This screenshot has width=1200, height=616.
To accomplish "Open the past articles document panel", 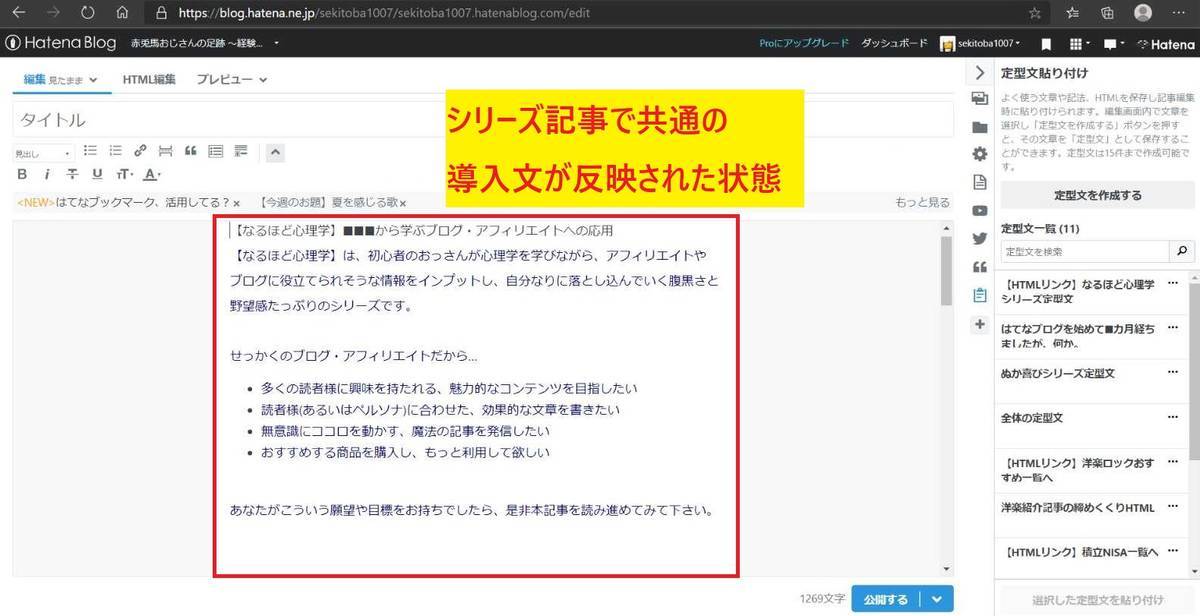I will click(x=980, y=182).
